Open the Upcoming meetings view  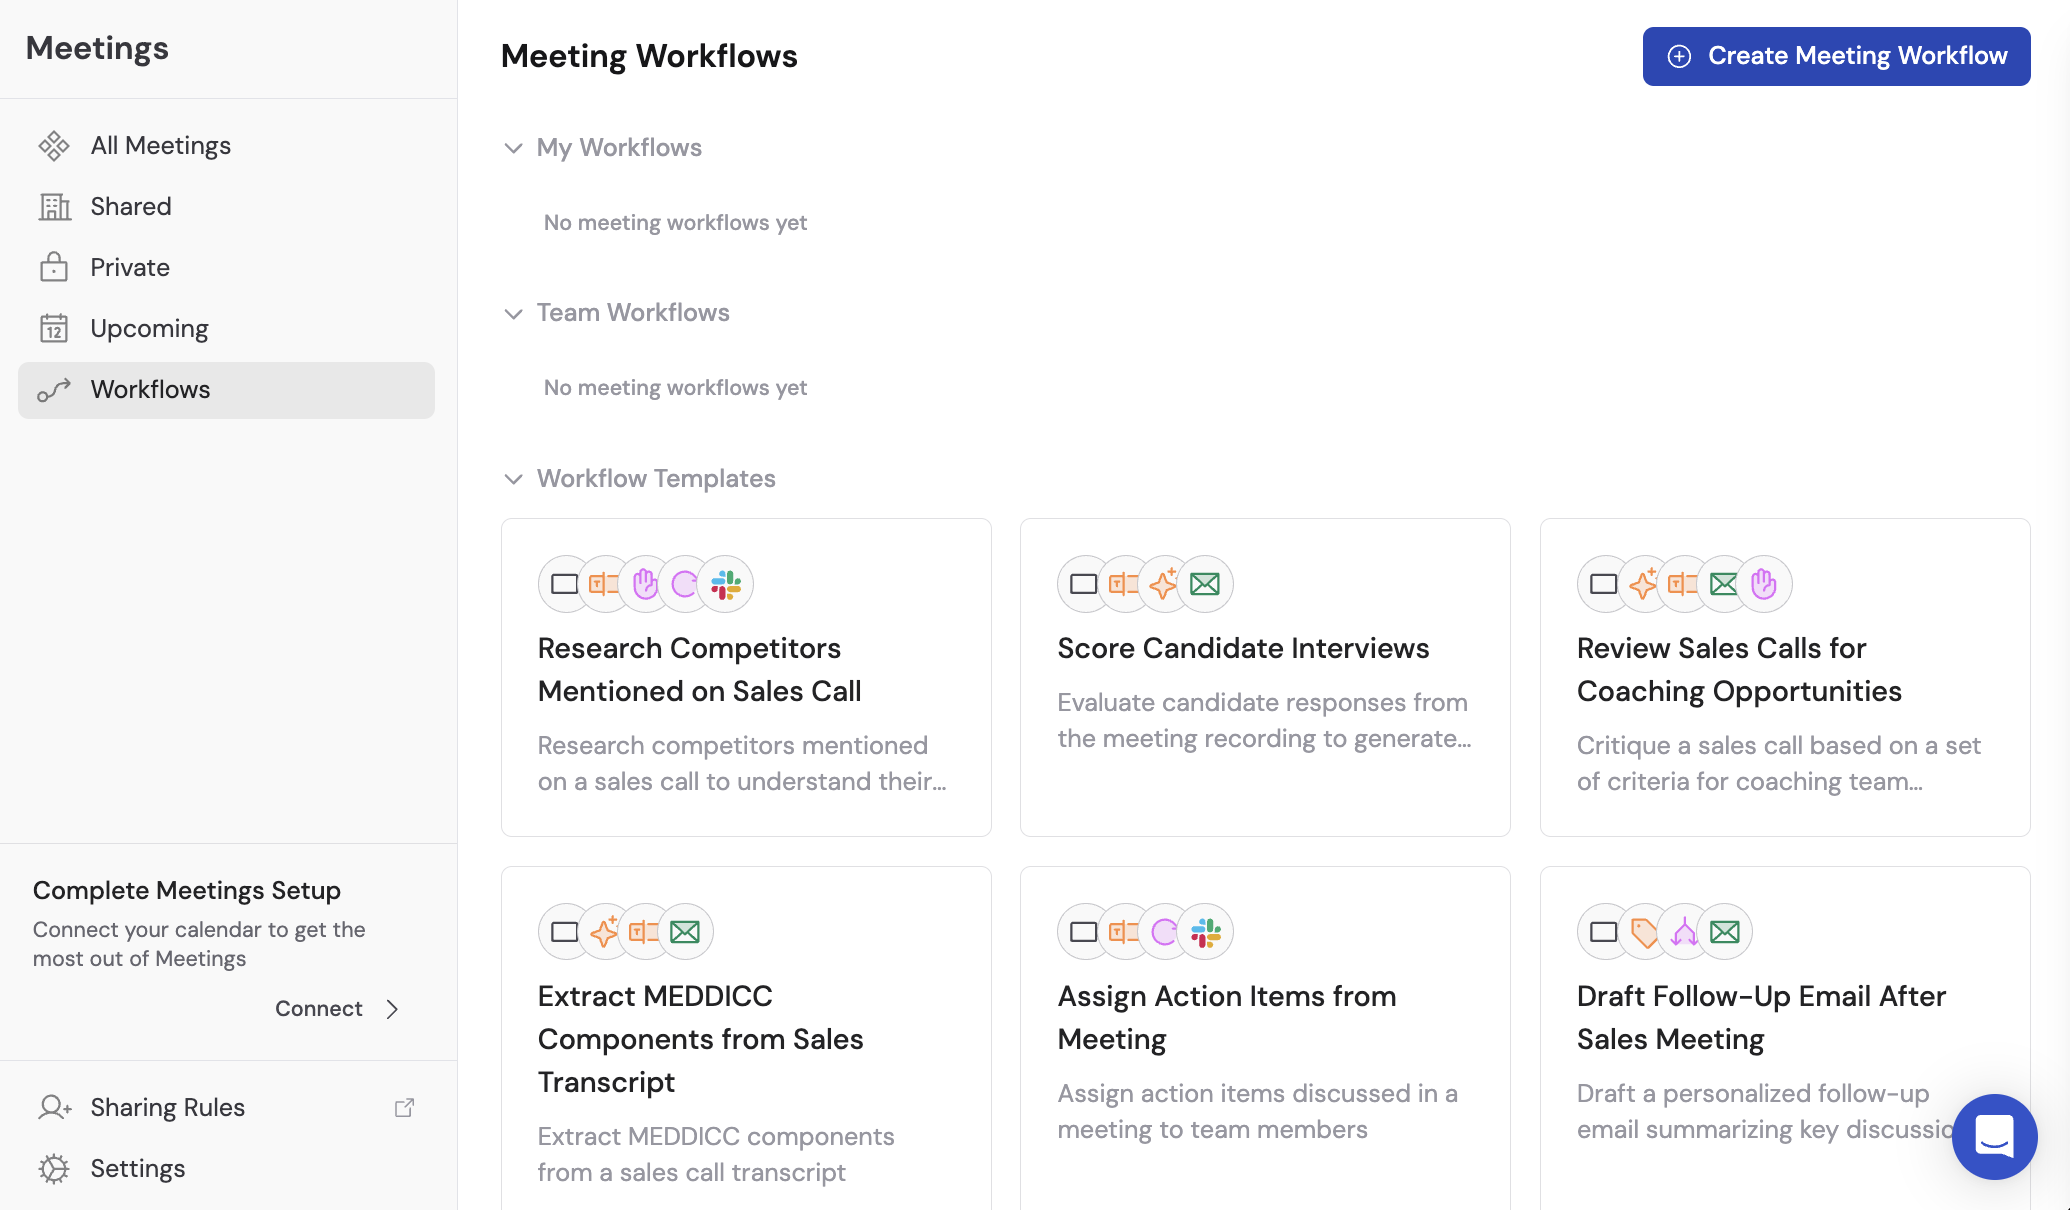149,328
